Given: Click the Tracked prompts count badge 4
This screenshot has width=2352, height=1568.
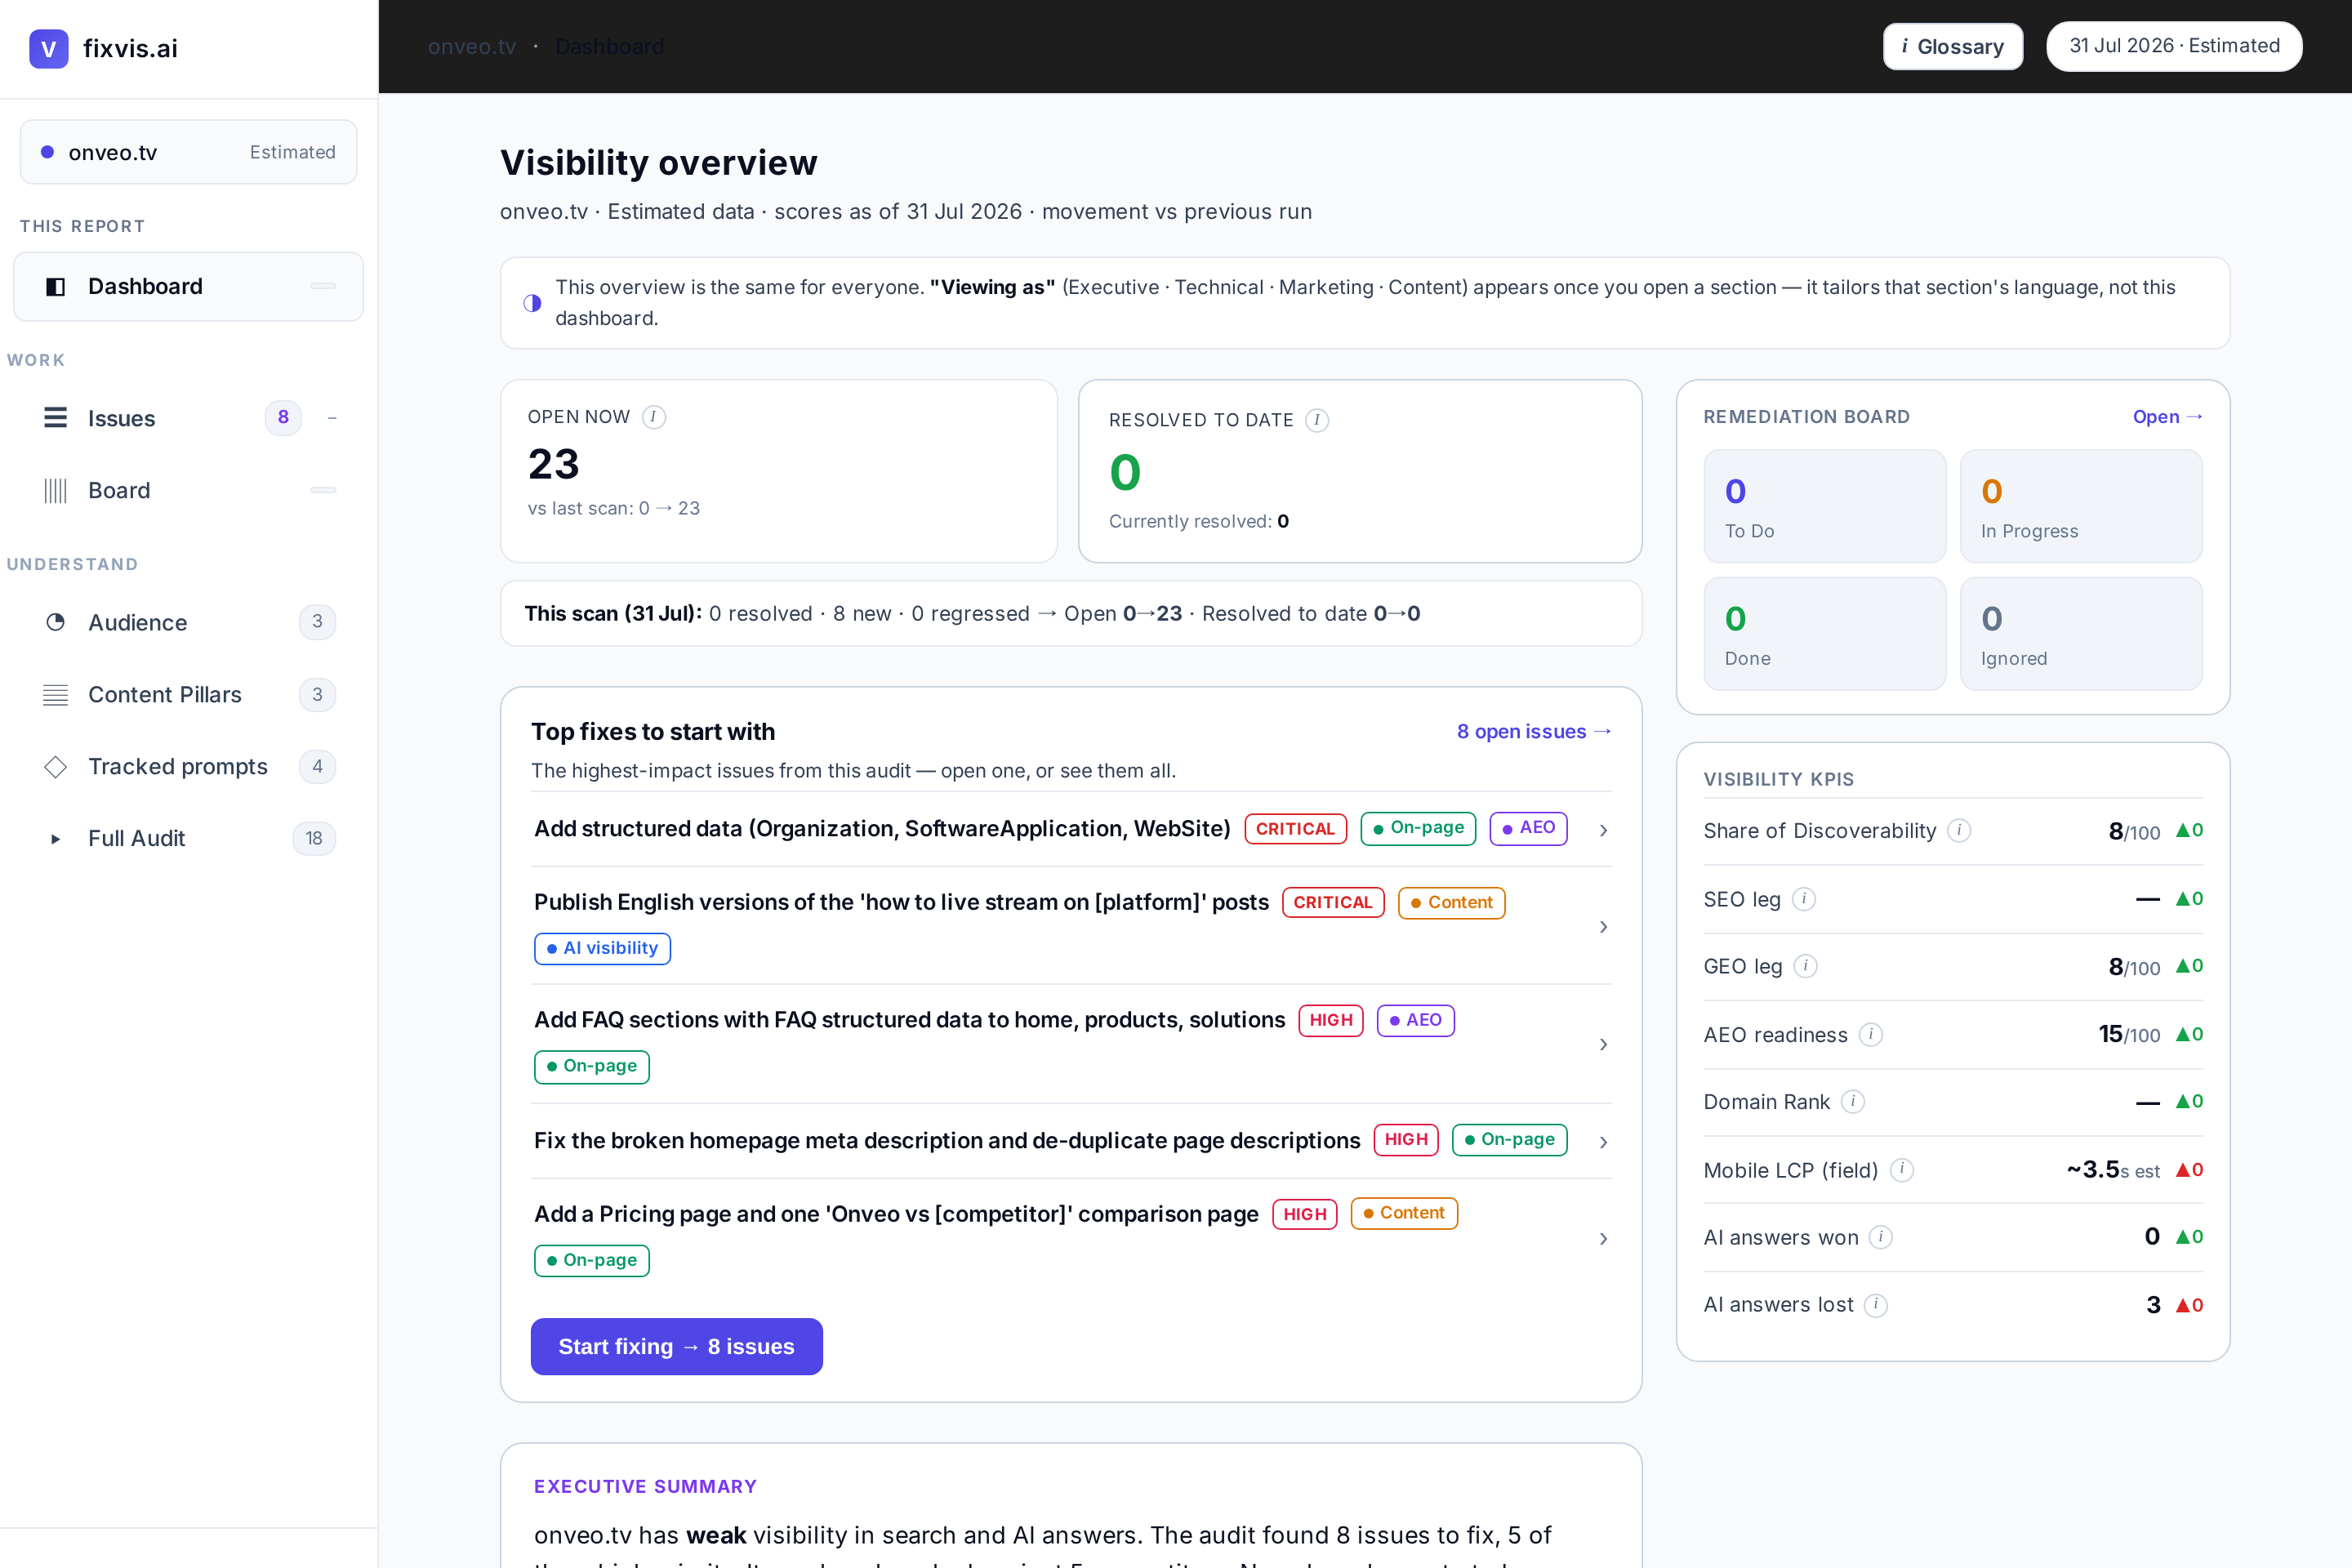Looking at the screenshot, I should click(x=317, y=766).
